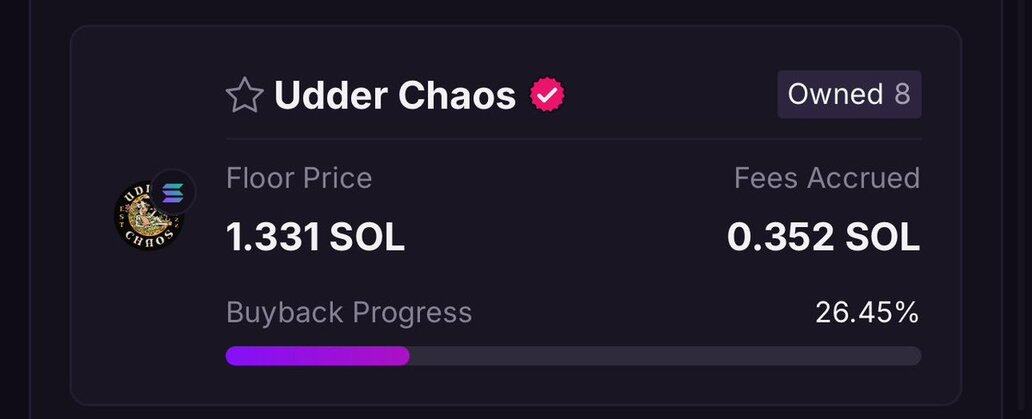Click the Buyback Progress label
The image size is (1032, 419).
click(349, 312)
